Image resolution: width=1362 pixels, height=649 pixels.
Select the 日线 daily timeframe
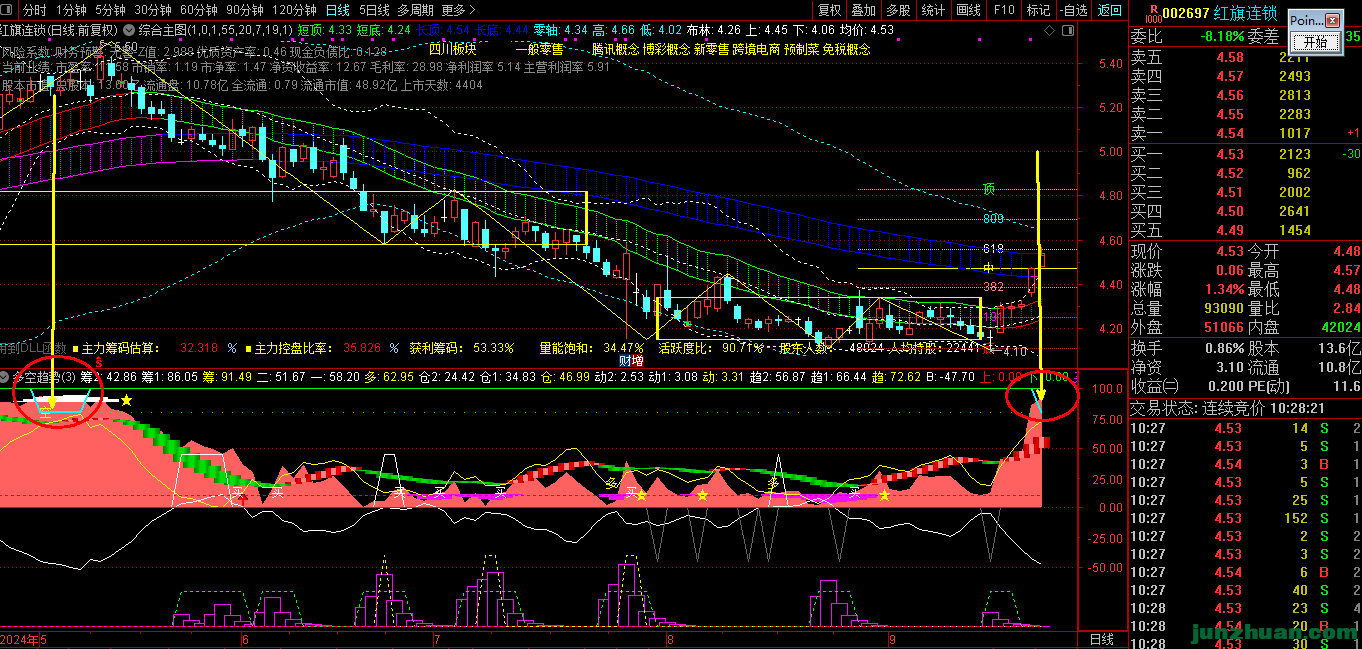pyautogui.click(x=340, y=10)
